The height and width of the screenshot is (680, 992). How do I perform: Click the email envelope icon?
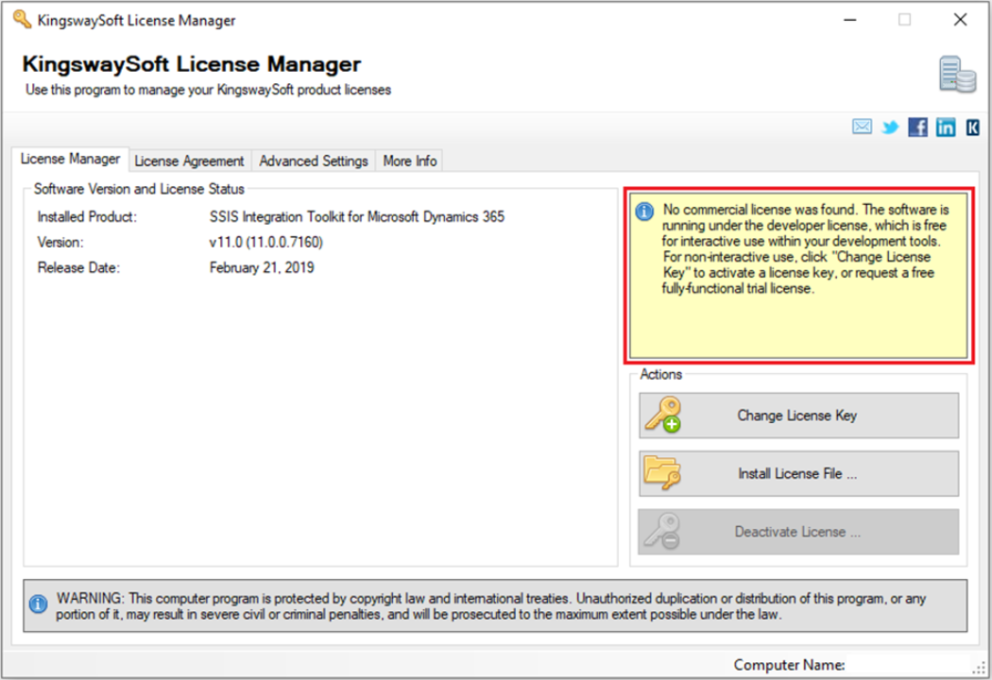[x=862, y=127]
